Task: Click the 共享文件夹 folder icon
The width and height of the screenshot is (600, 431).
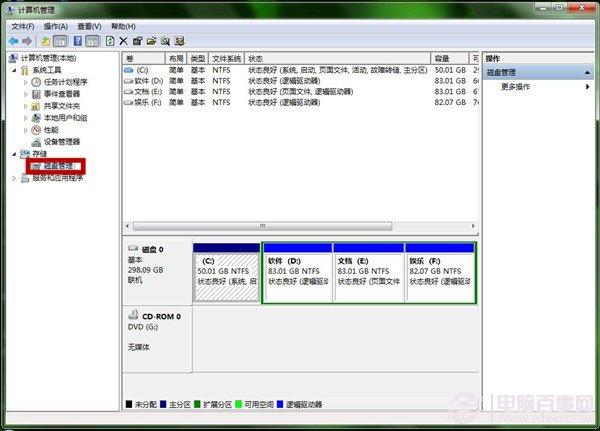Action: (x=36, y=106)
